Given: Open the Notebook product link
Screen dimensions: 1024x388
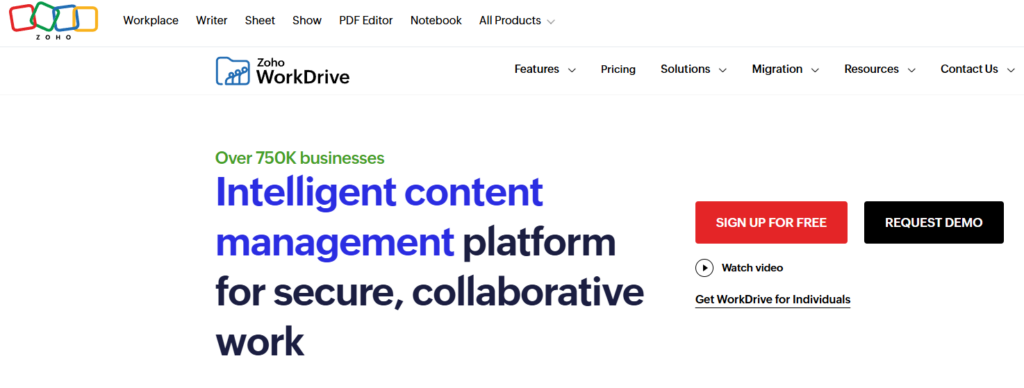Looking at the screenshot, I should coord(436,20).
